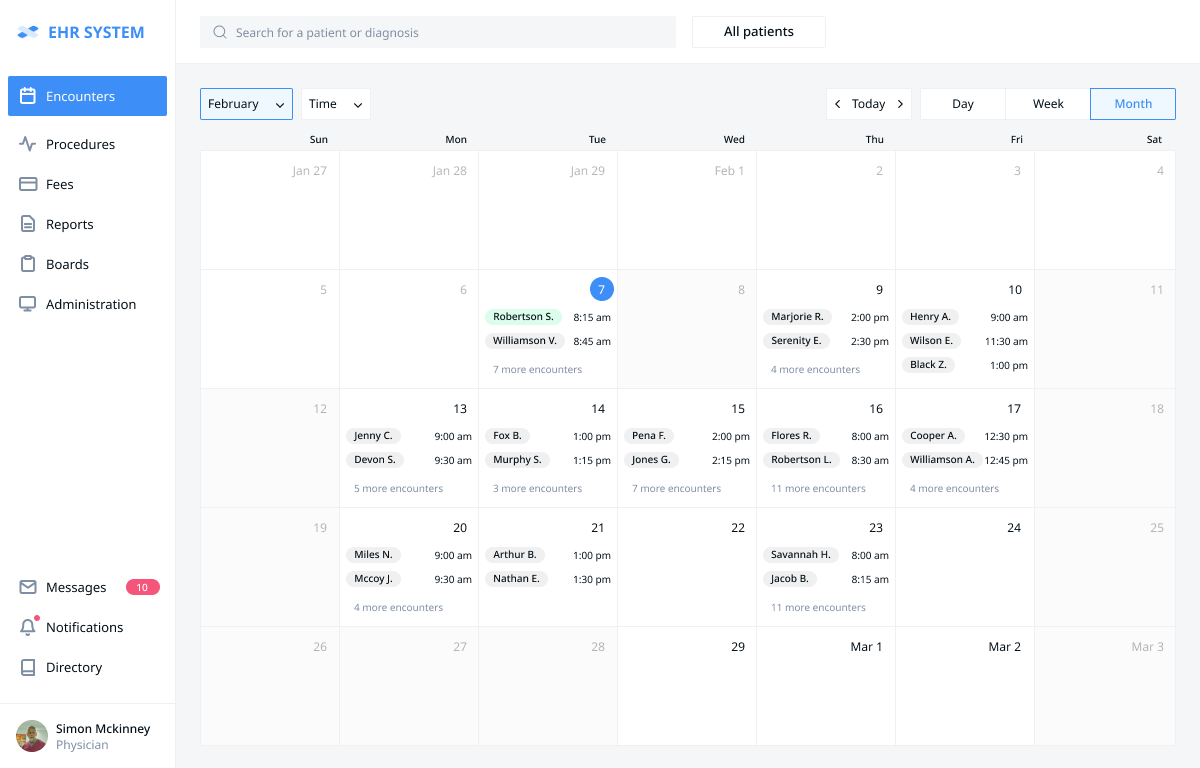The width and height of the screenshot is (1200, 768).
Task: Go to next period with right chevron
Action: [x=900, y=104]
